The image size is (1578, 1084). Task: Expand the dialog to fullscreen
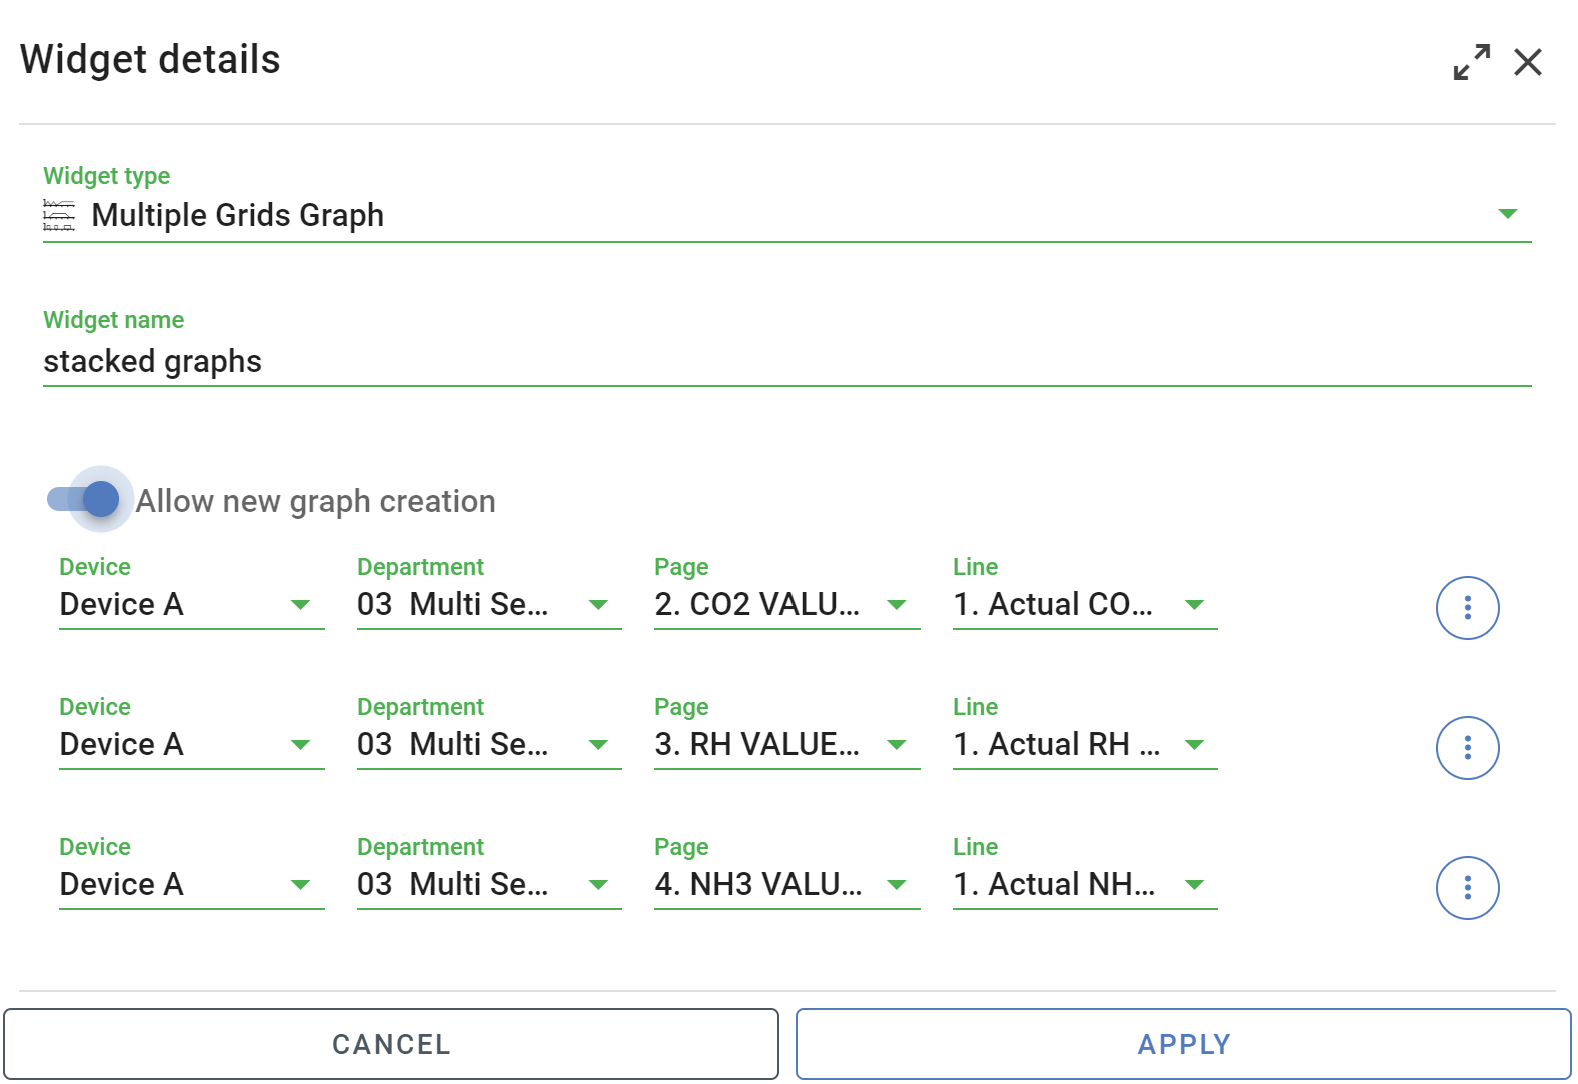(x=1471, y=61)
